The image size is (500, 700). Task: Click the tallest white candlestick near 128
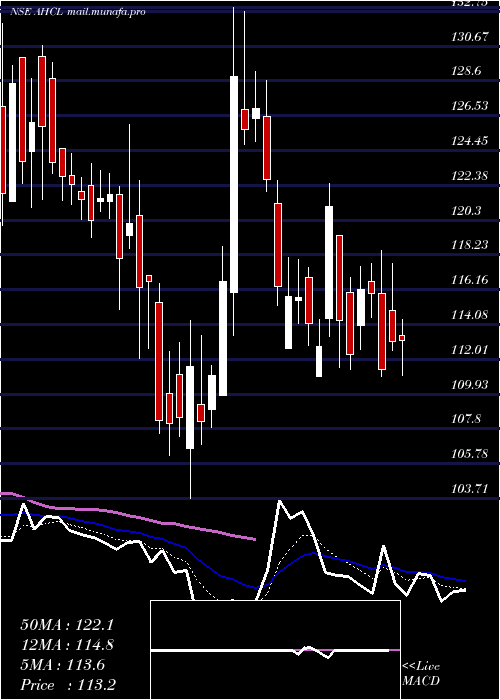(x=234, y=184)
